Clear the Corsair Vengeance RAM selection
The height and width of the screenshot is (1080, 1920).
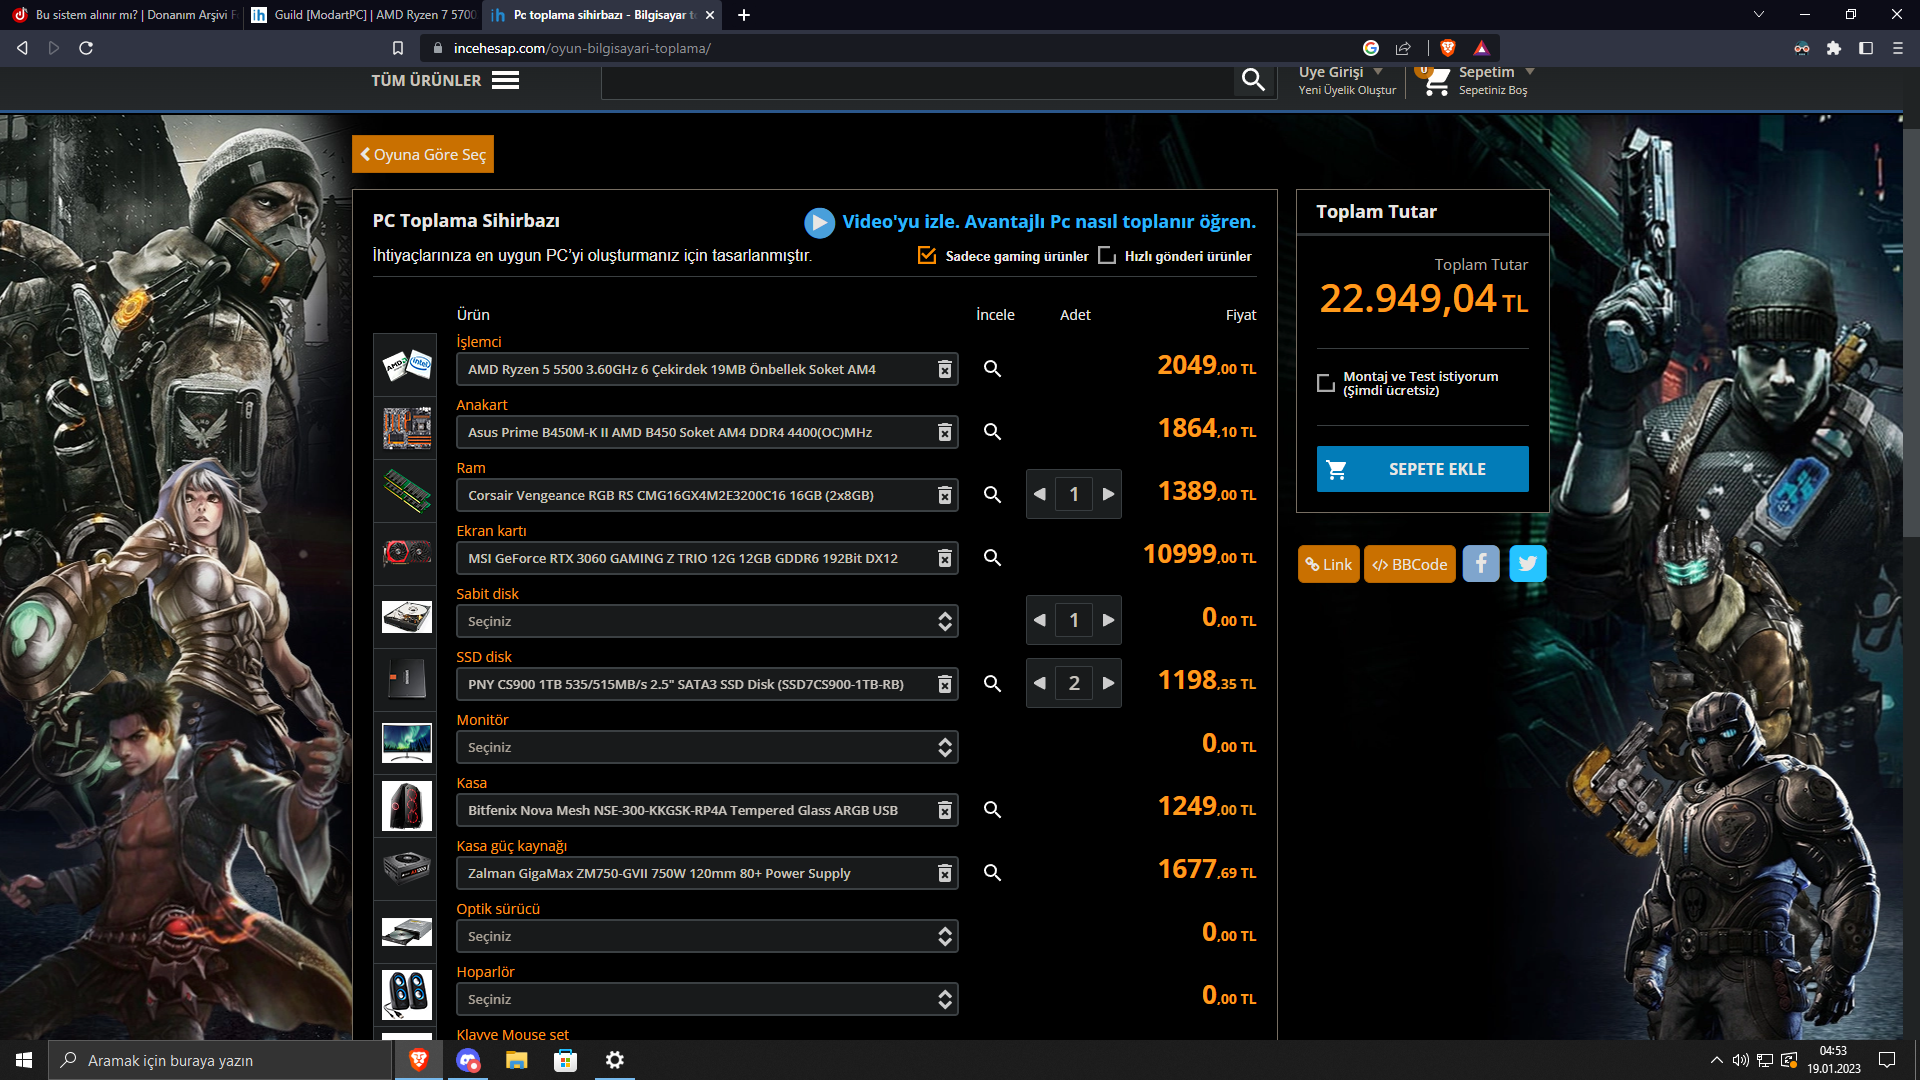[x=944, y=495]
